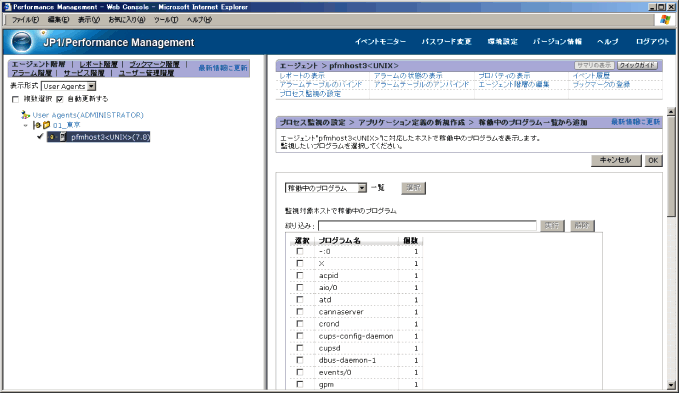Check the box for program -:0
The height and width of the screenshot is (393, 679).
click(300, 251)
